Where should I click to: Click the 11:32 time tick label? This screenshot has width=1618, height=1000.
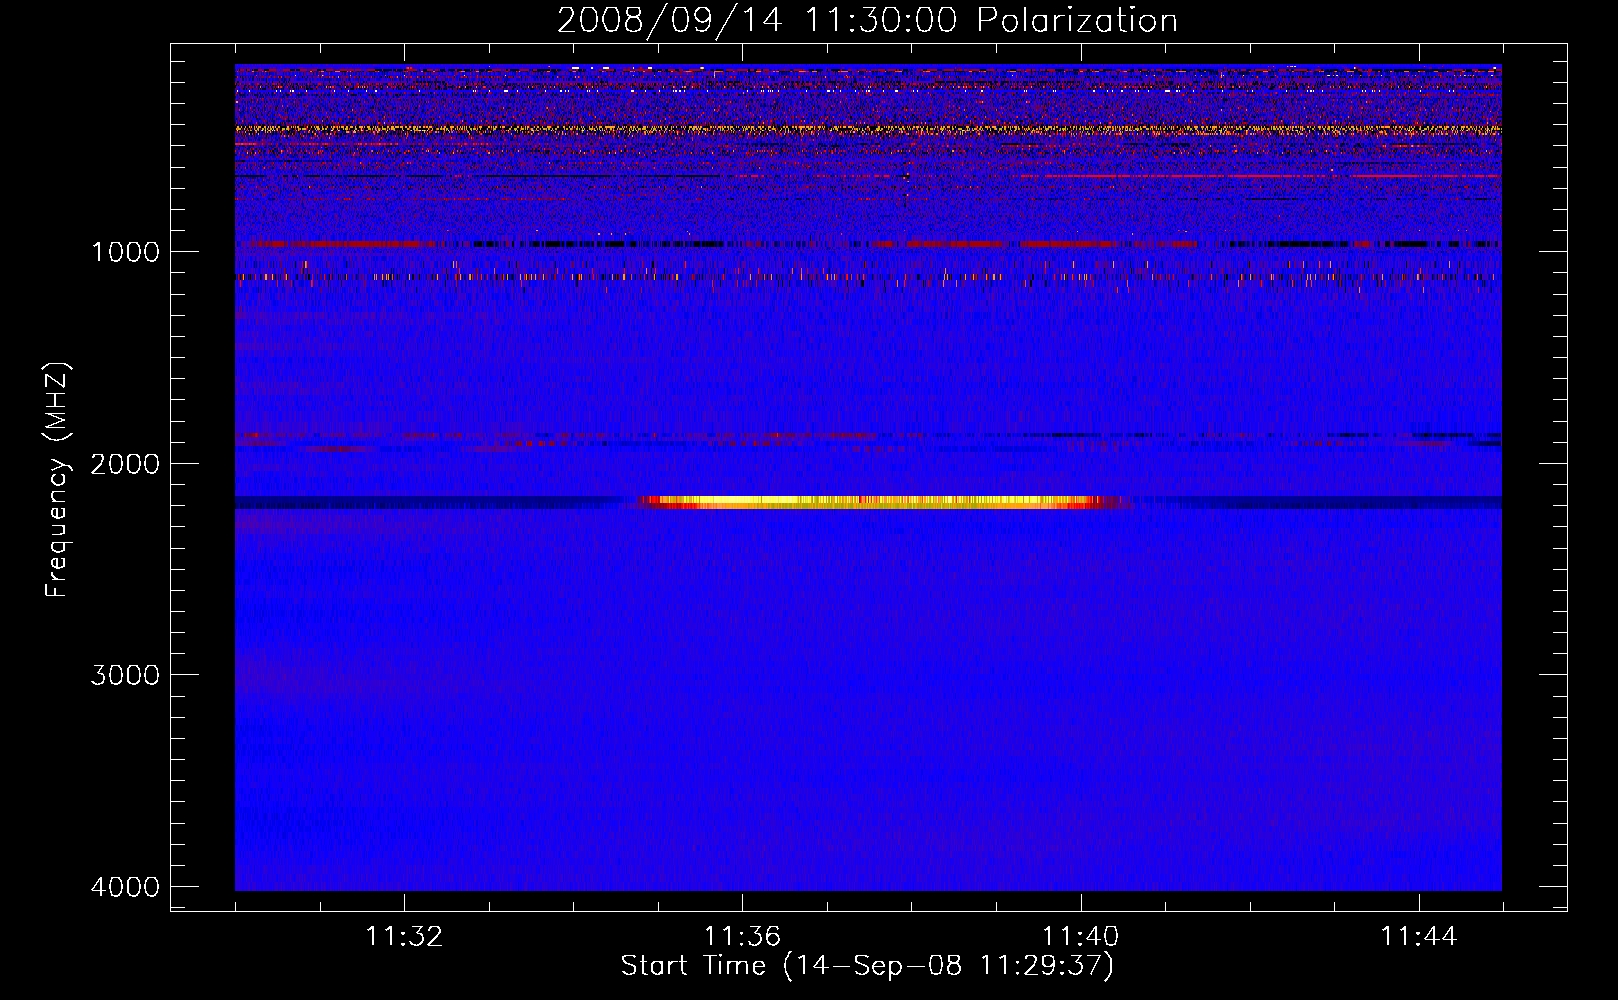click(x=404, y=937)
